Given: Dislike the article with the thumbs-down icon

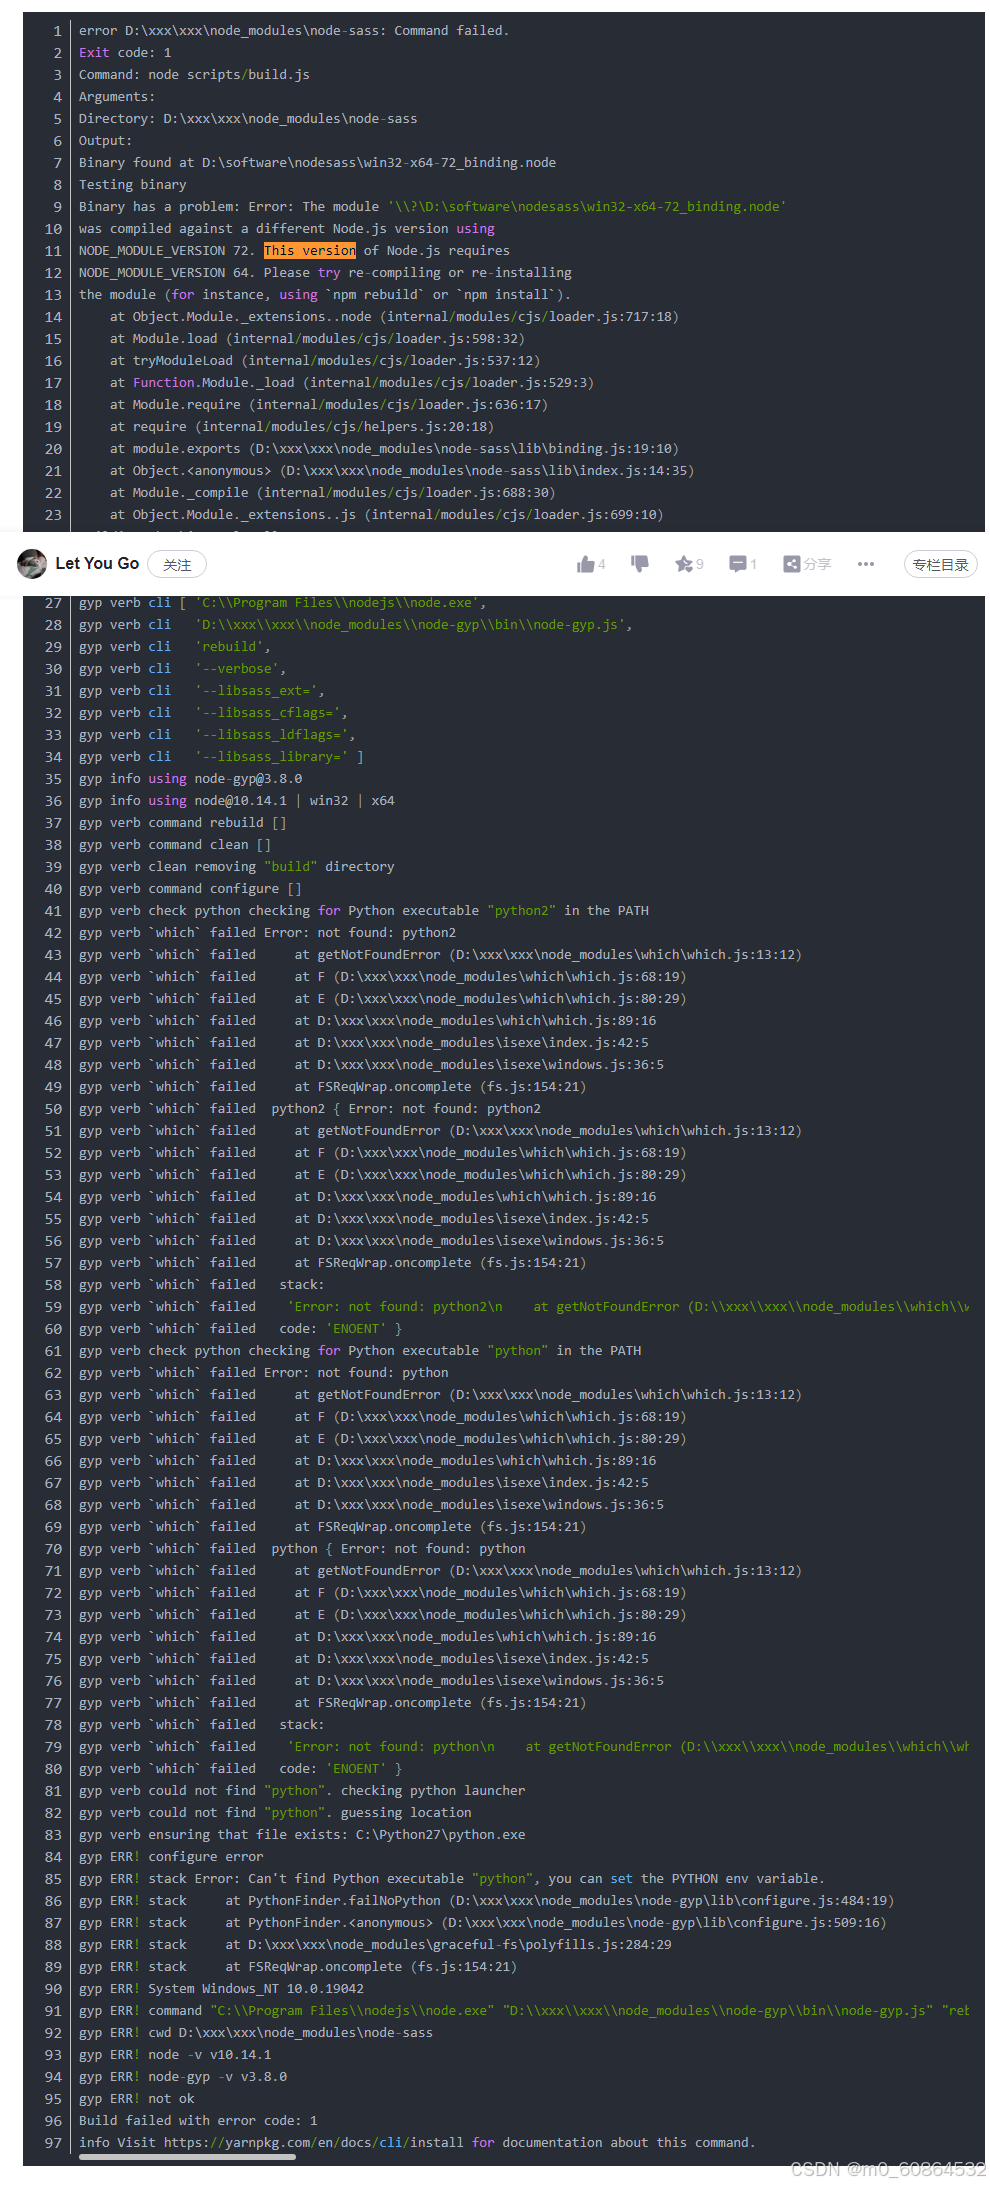Looking at the screenshot, I should click(x=640, y=563).
